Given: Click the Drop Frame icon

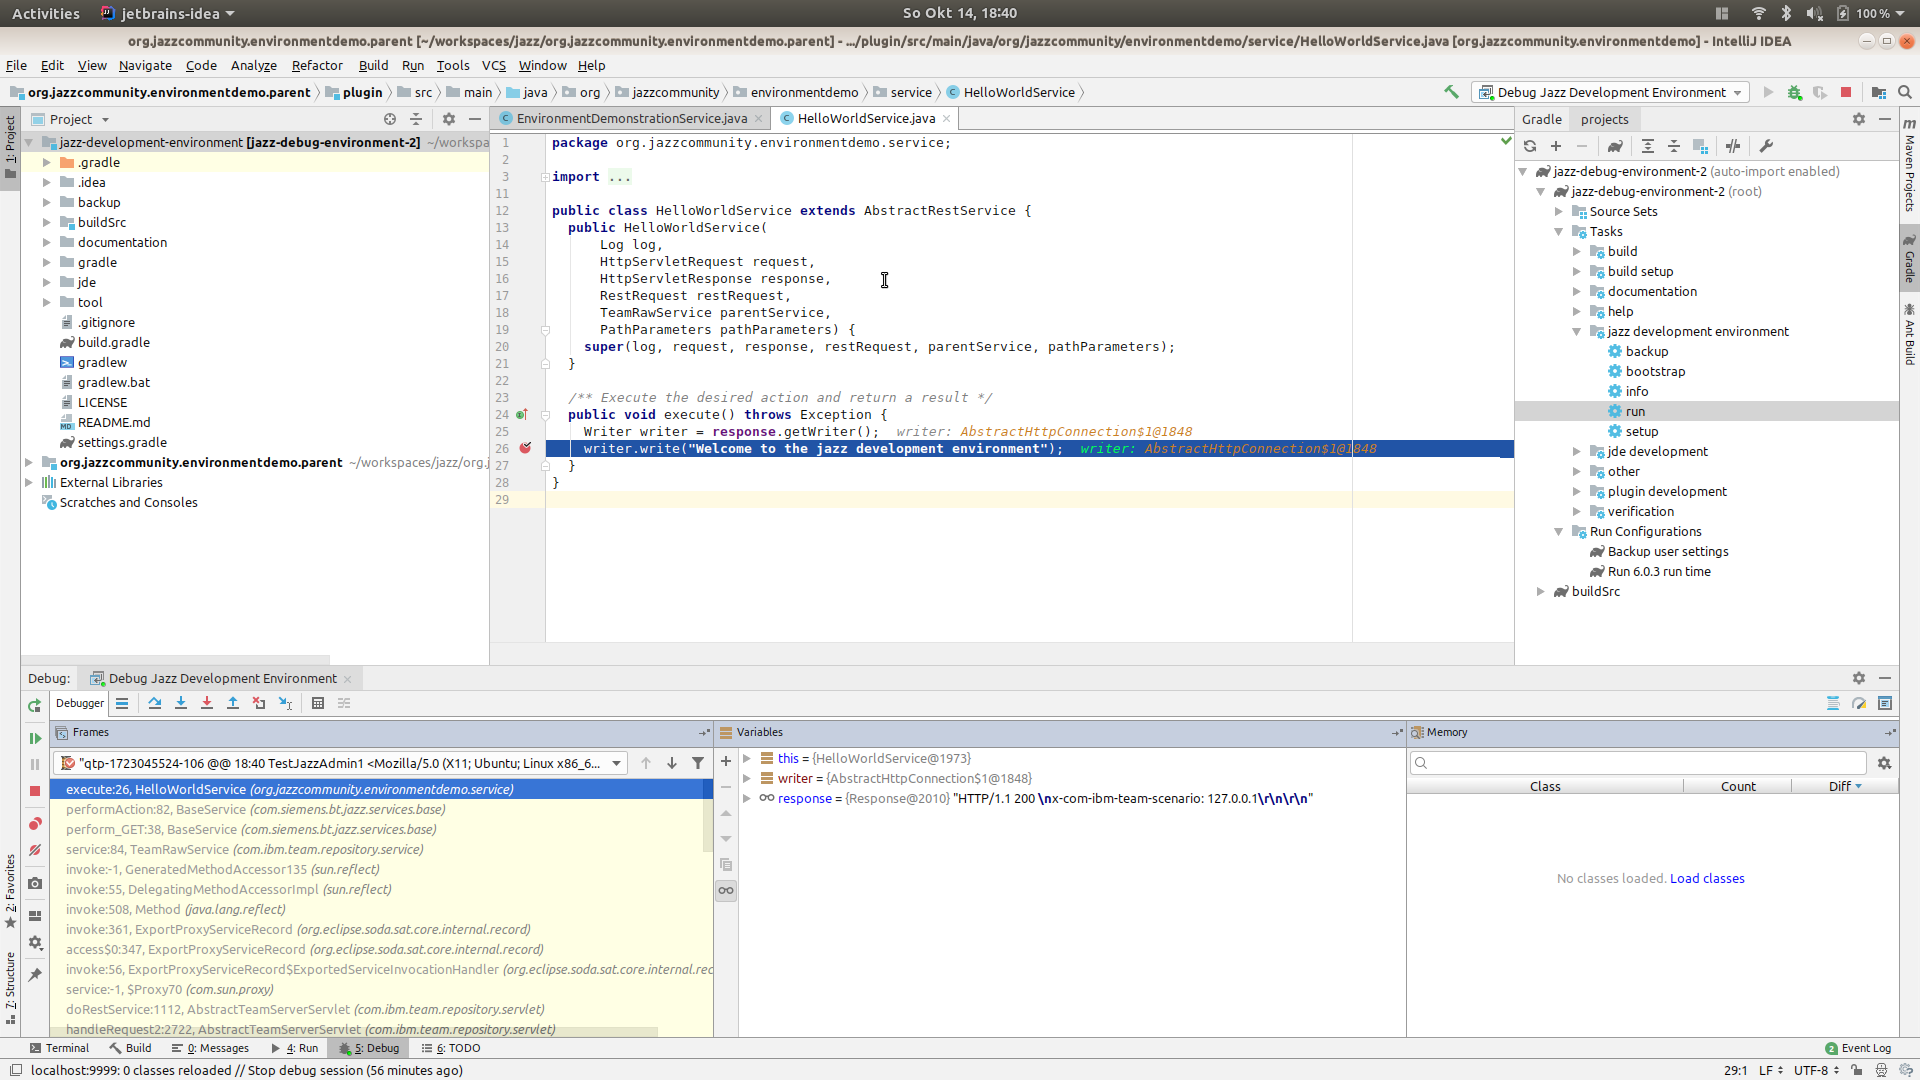Looking at the screenshot, I should click(259, 703).
